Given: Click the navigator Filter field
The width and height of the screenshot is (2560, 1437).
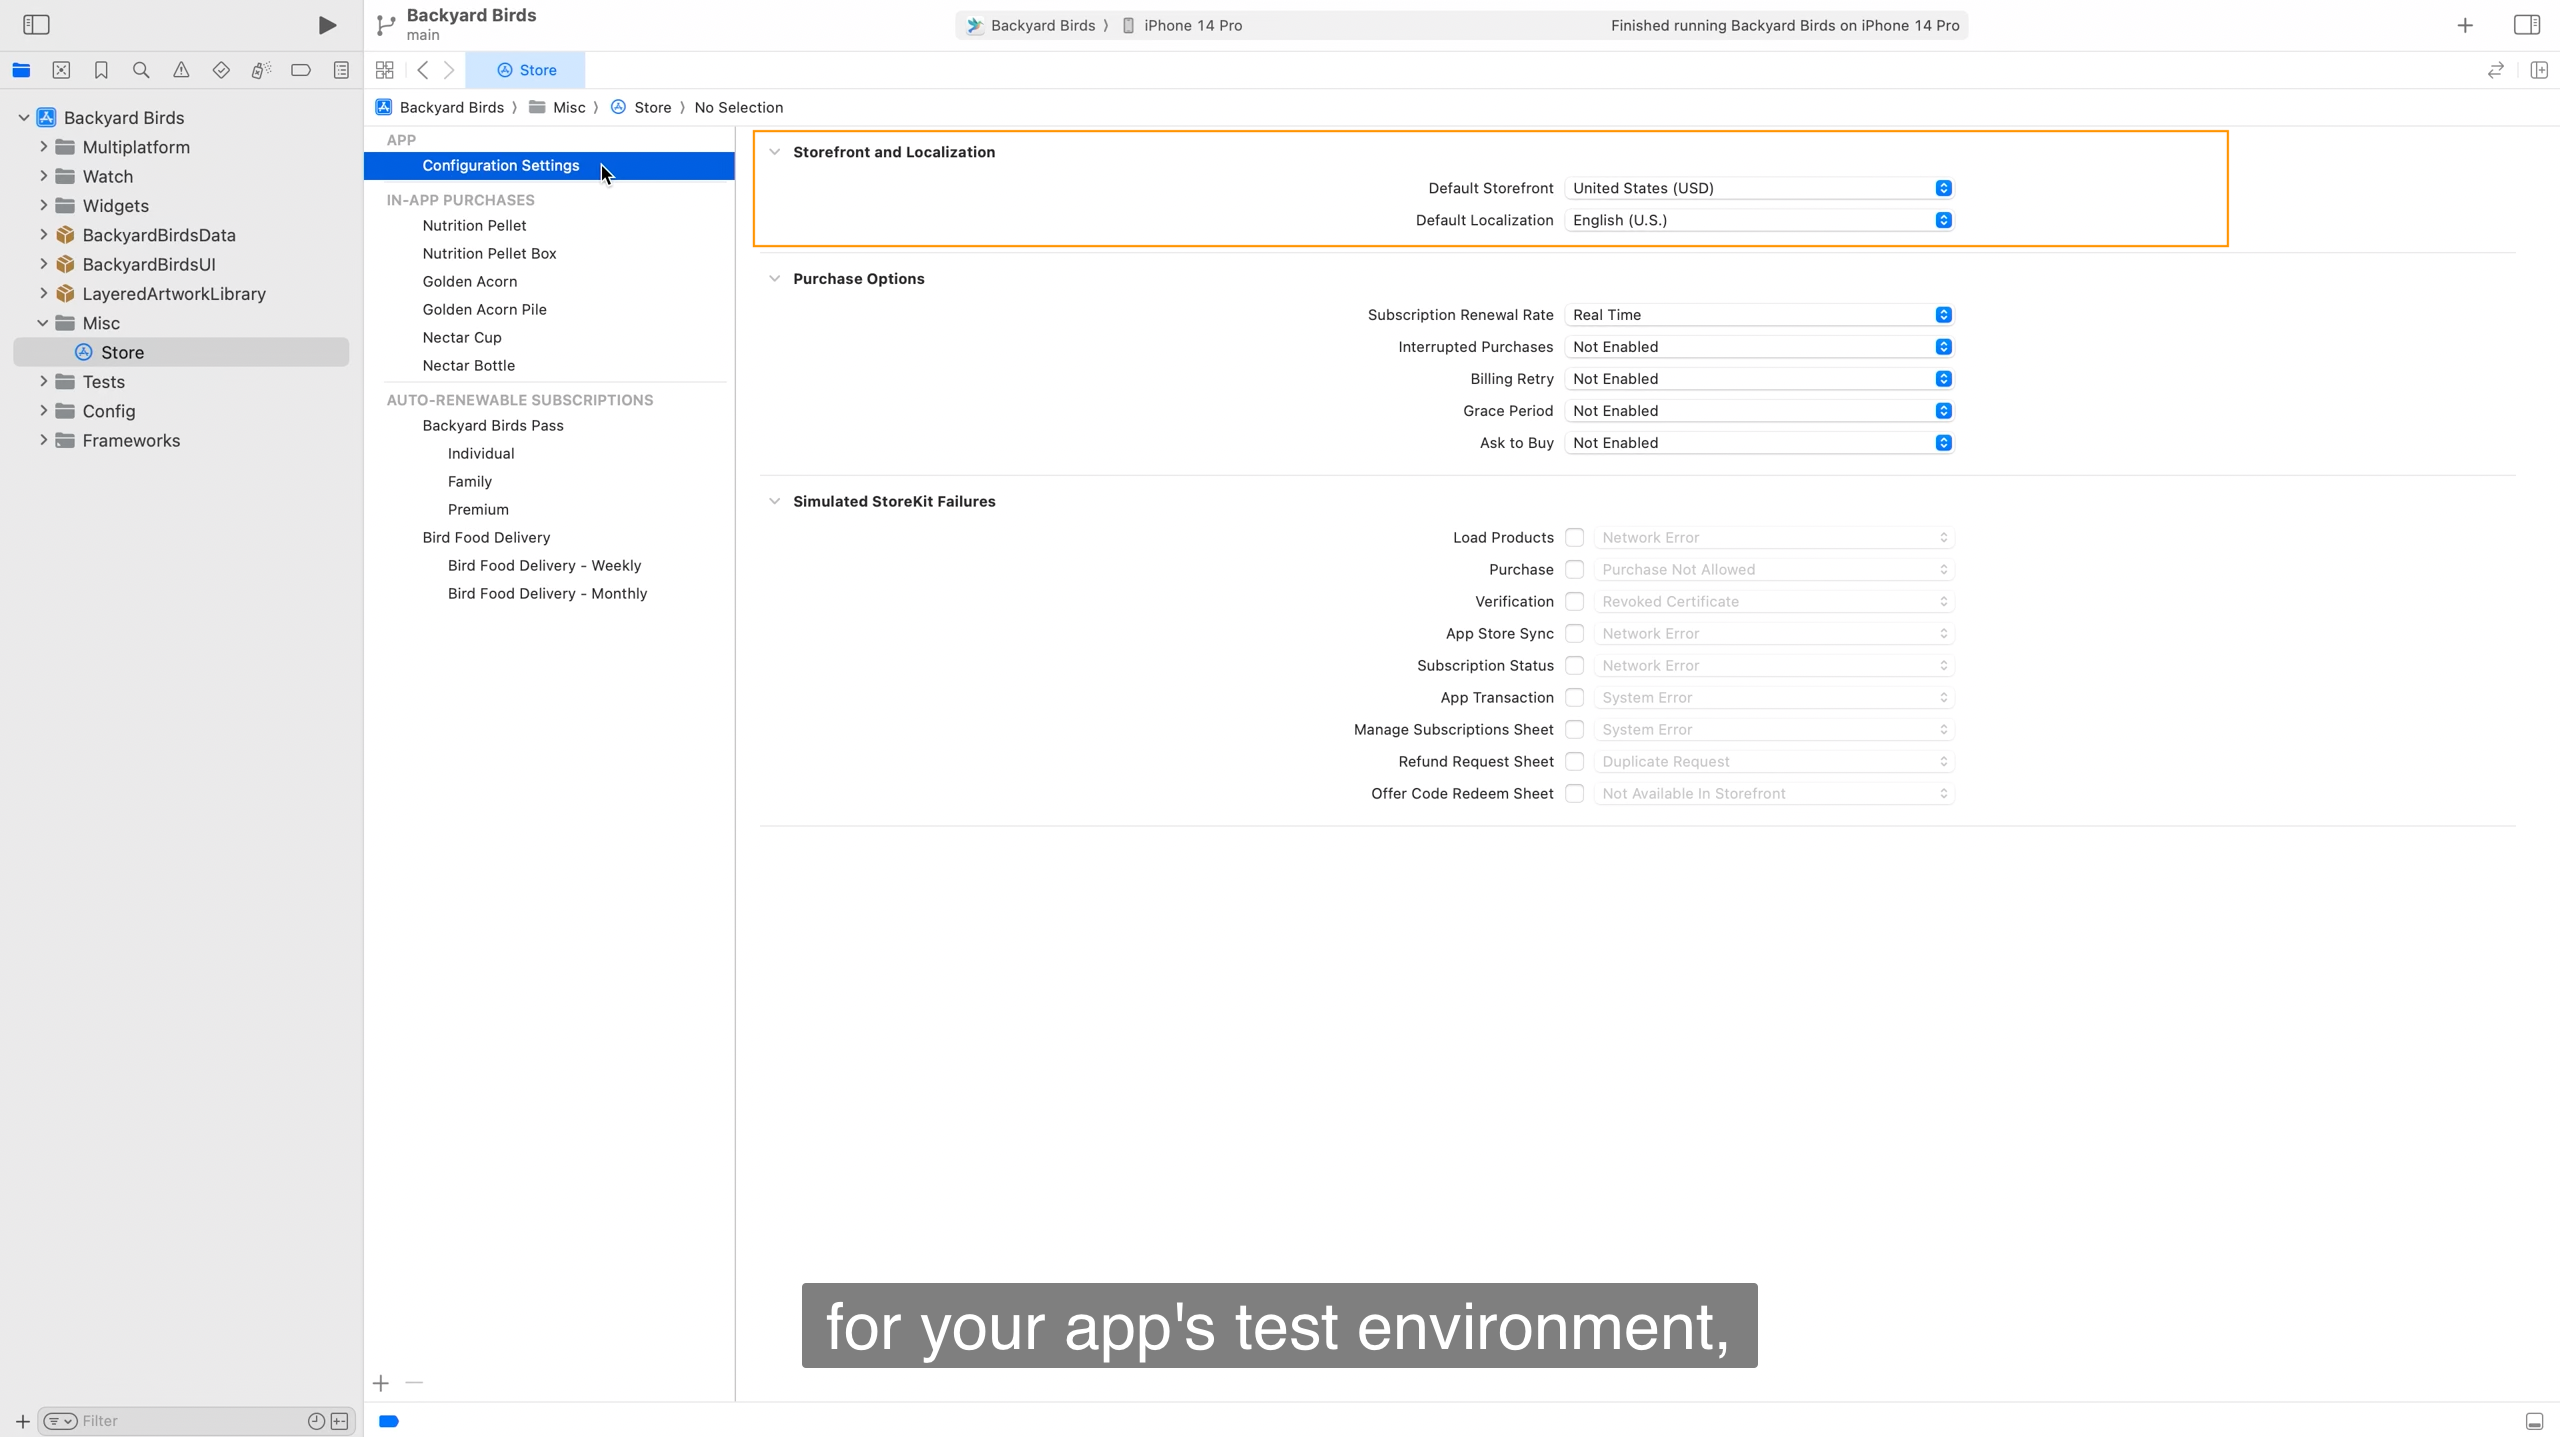Looking at the screenshot, I should (180, 1421).
